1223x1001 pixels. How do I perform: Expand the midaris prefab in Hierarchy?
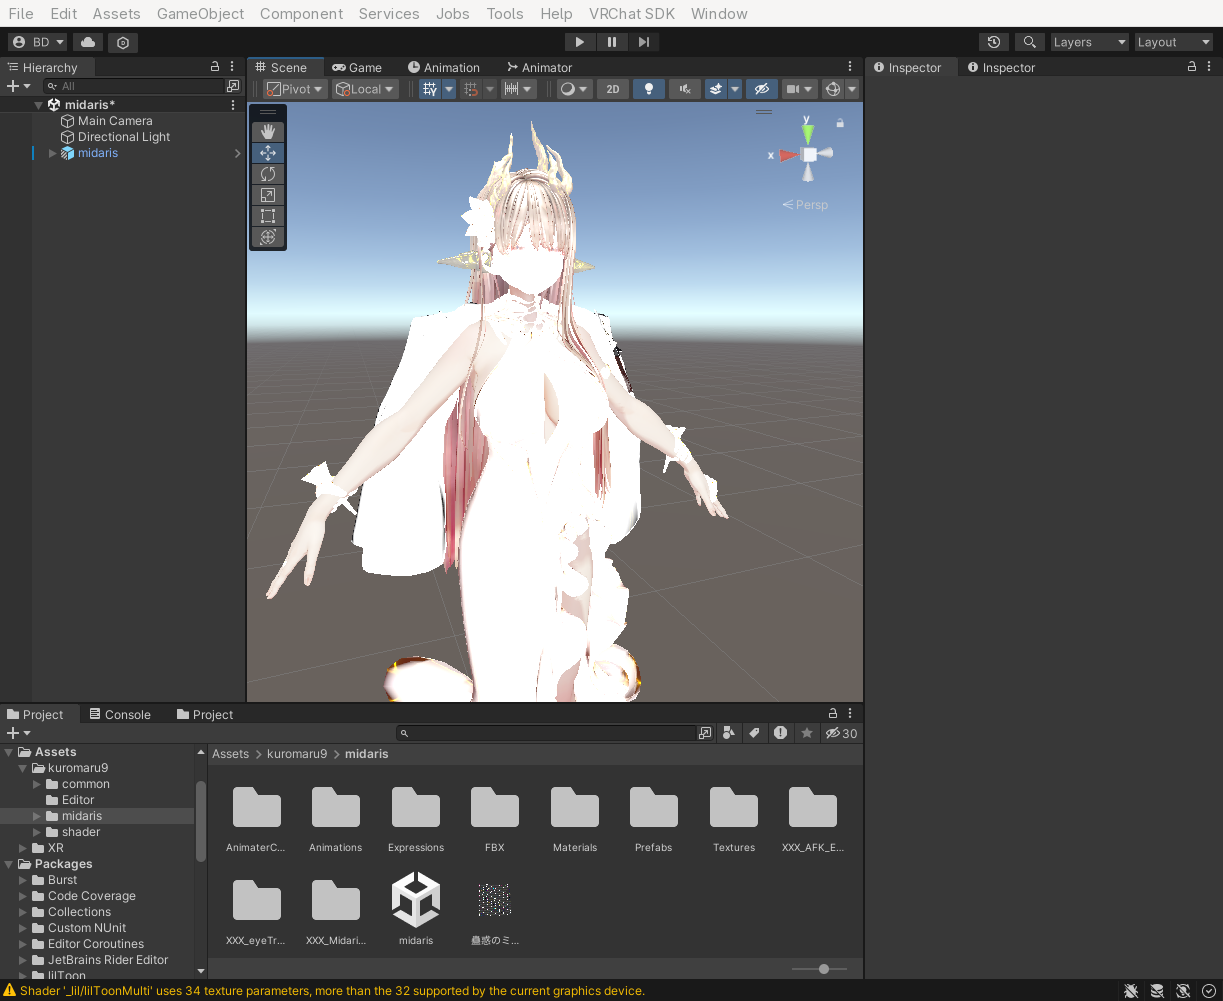click(x=53, y=153)
